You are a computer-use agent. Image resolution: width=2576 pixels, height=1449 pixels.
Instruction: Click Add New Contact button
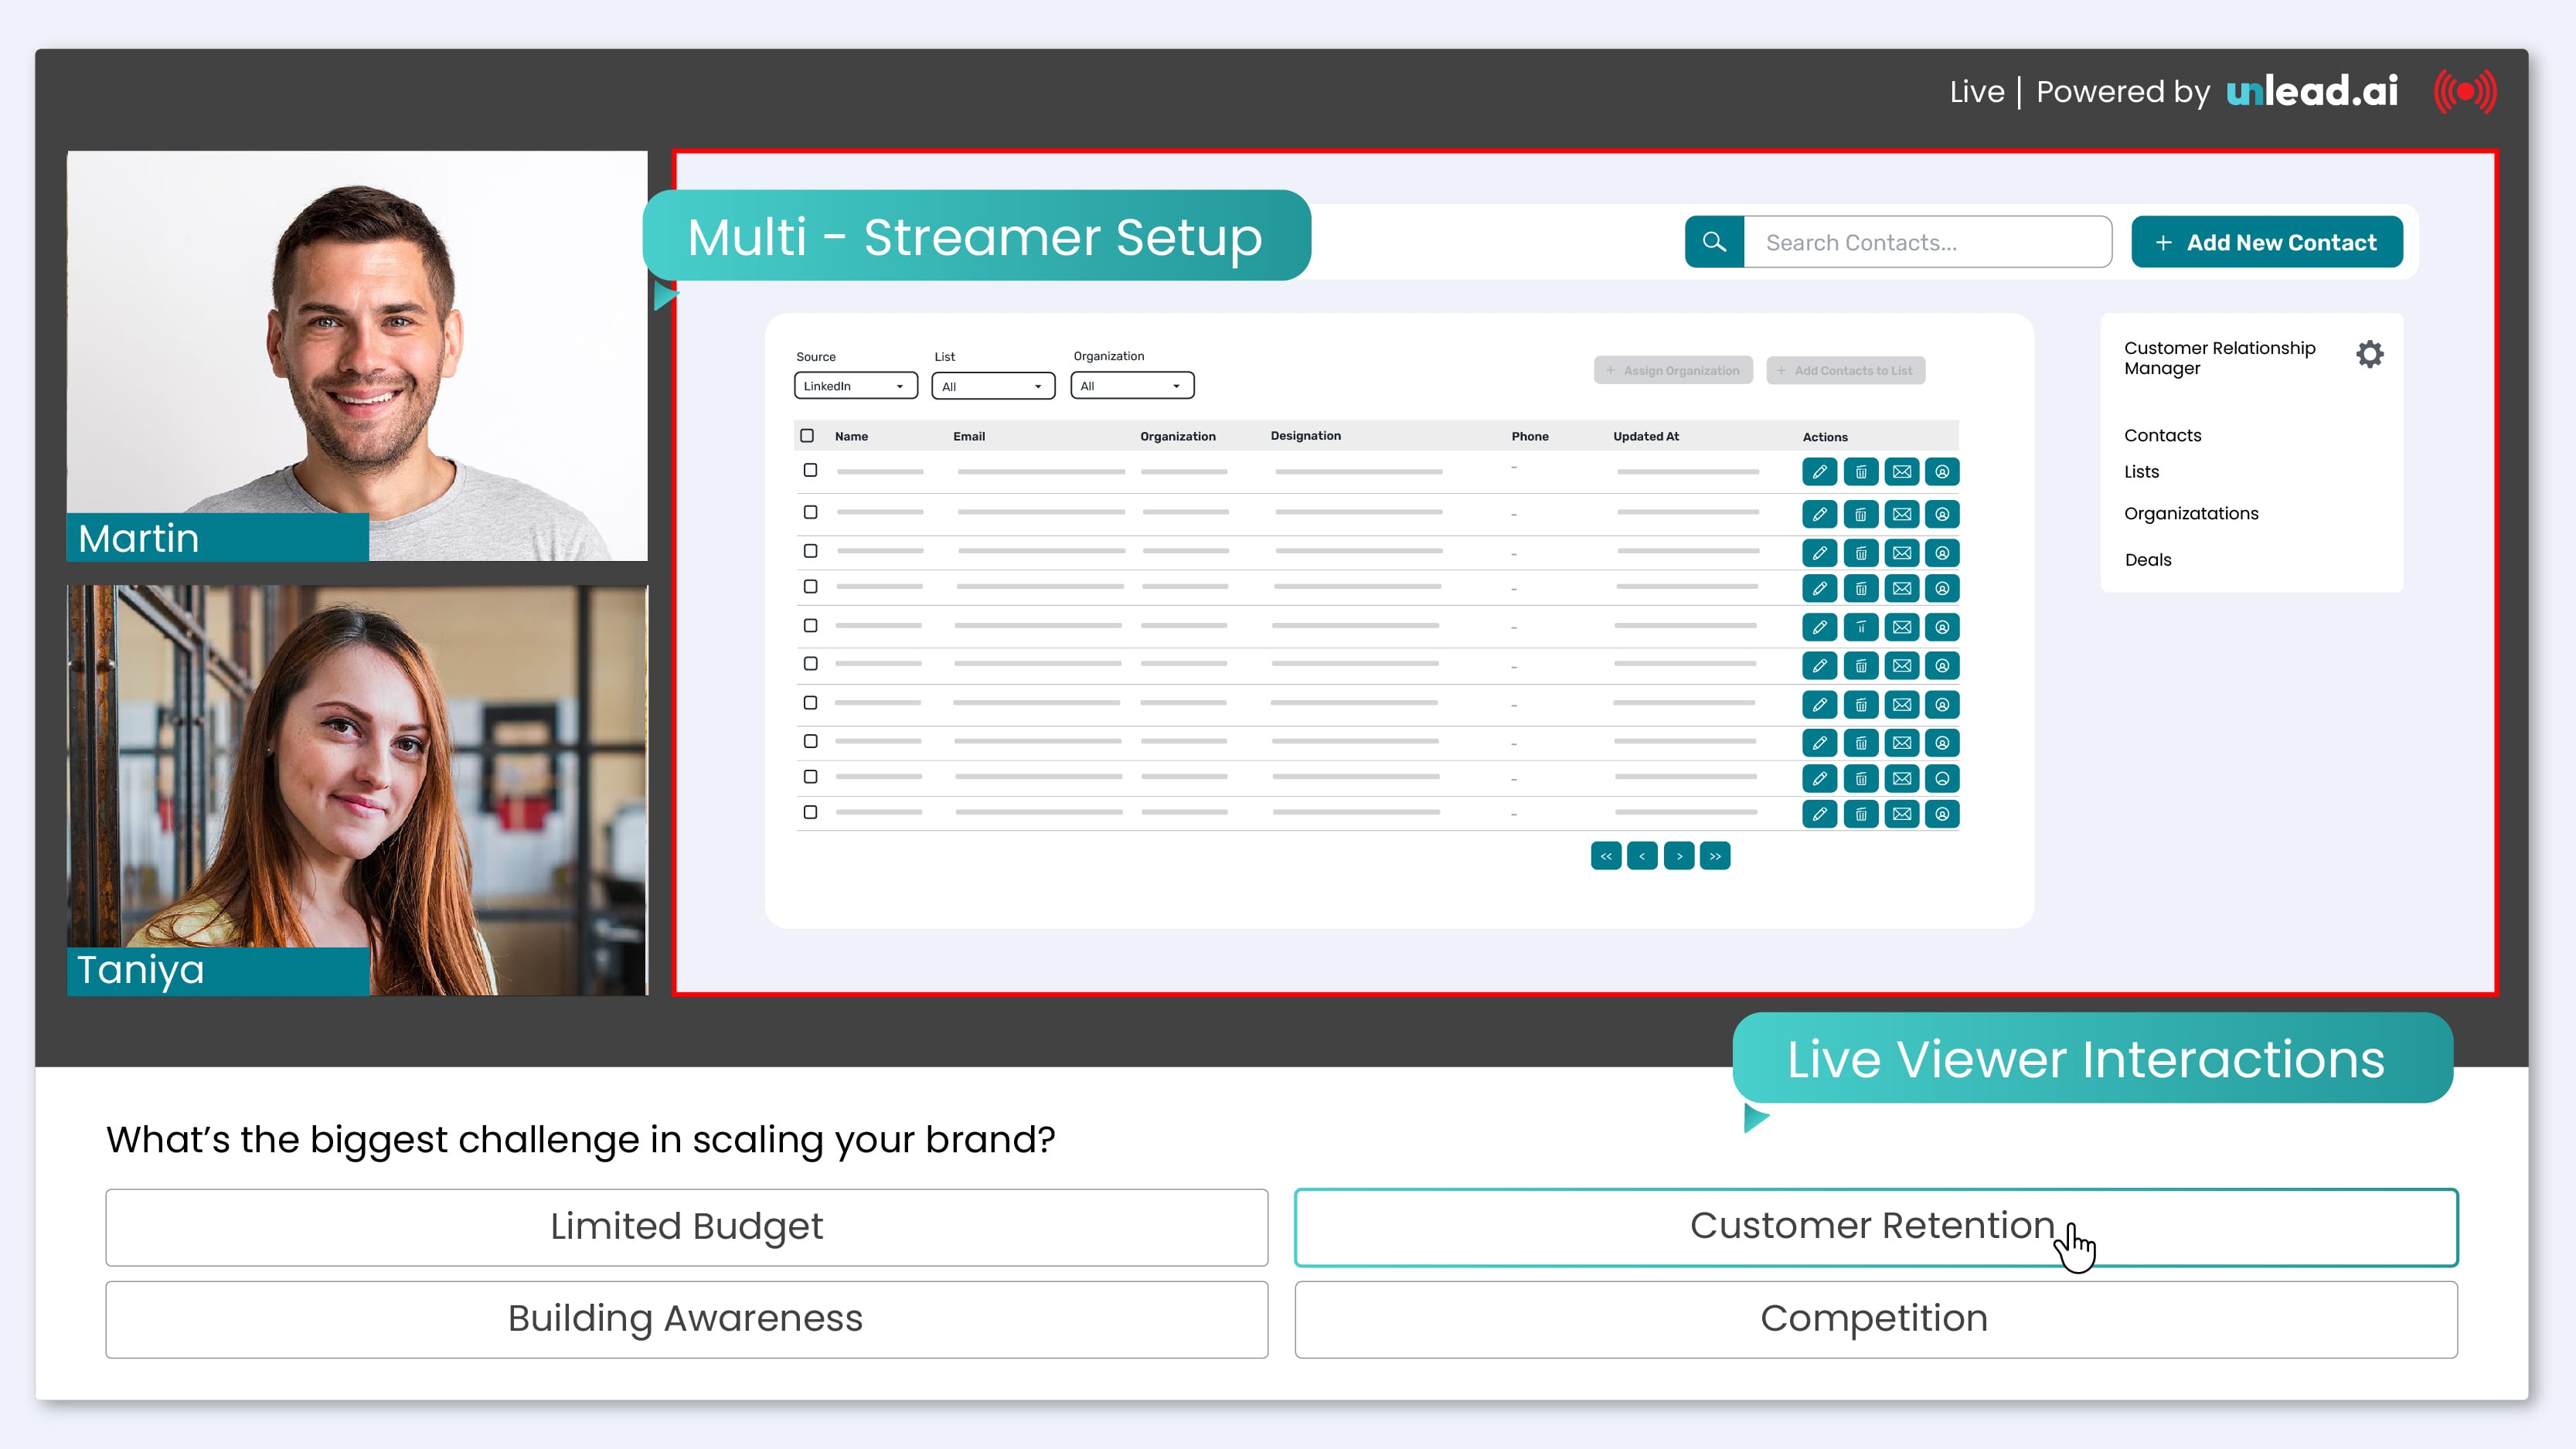tap(2266, 242)
